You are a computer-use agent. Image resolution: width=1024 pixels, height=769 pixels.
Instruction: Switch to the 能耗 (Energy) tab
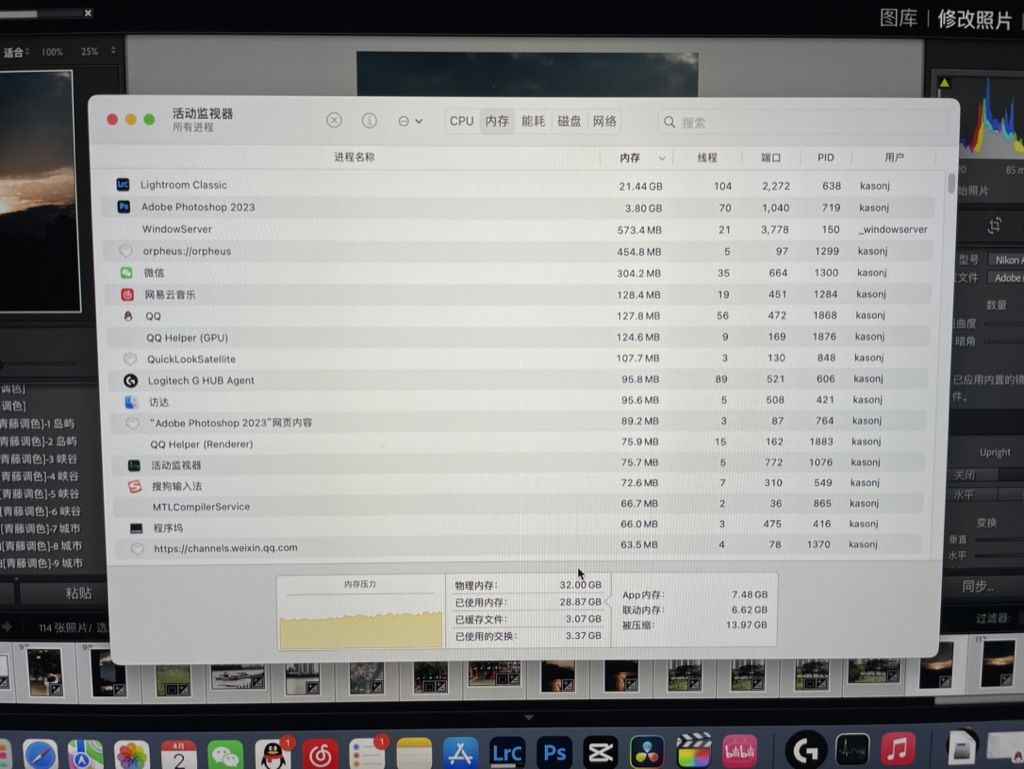coord(533,120)
